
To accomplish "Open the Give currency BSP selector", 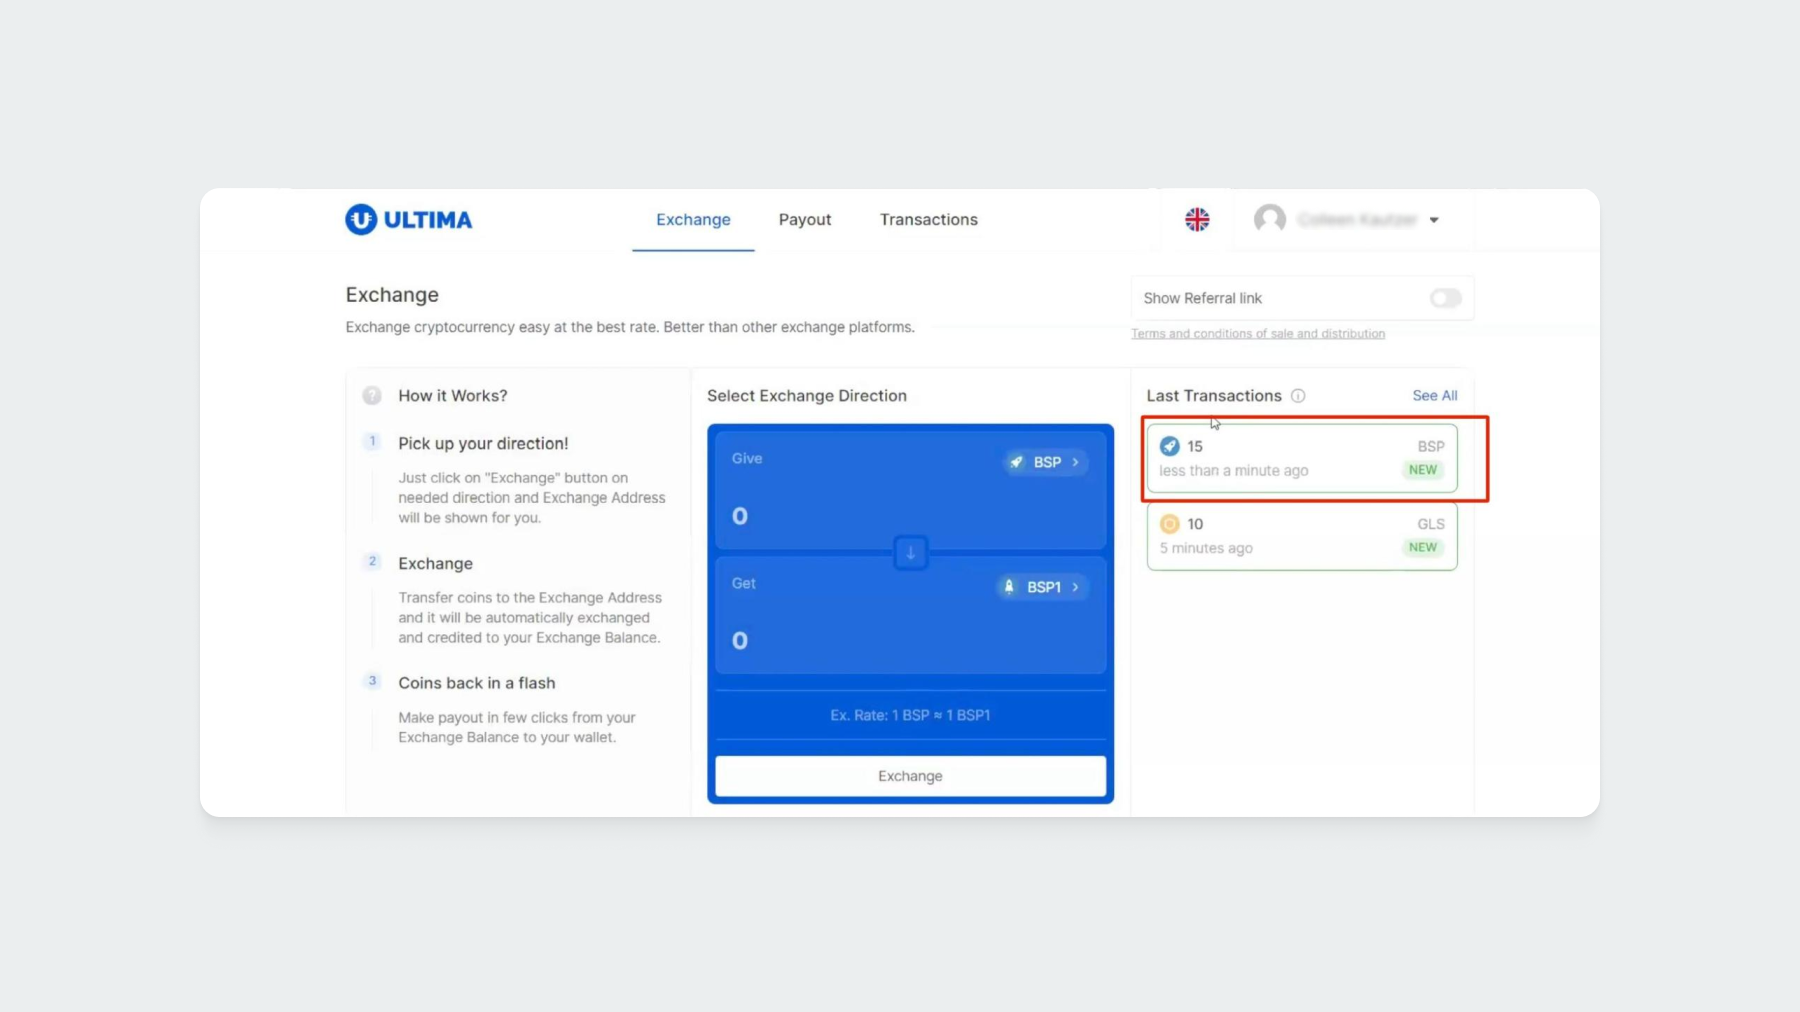I will pos(1046,462).
